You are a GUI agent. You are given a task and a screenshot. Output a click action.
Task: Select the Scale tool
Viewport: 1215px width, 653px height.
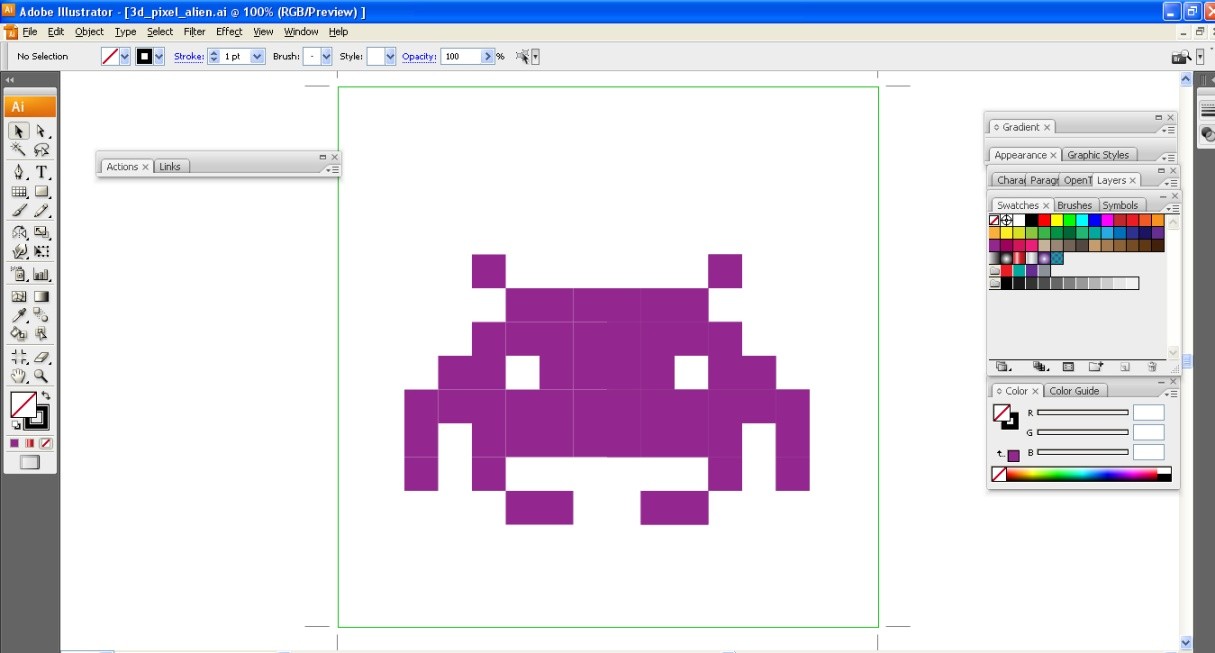[42, 233]
